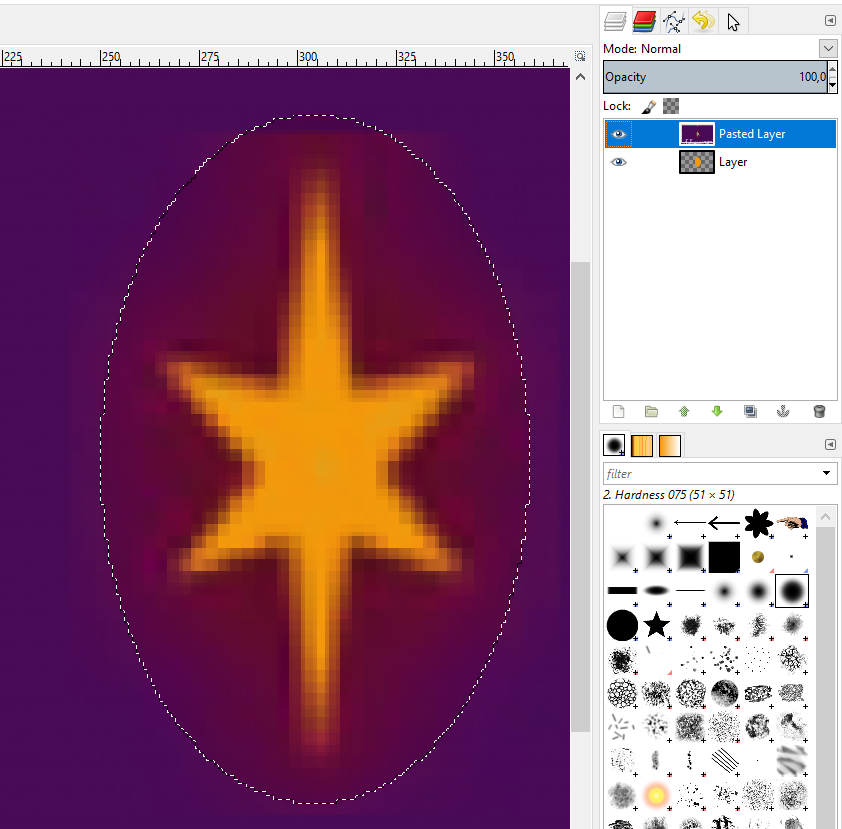The width and height of the screenshot is (842, 829).
Task: Raise the layer with the green up arrow
Action: click(684, 412)
